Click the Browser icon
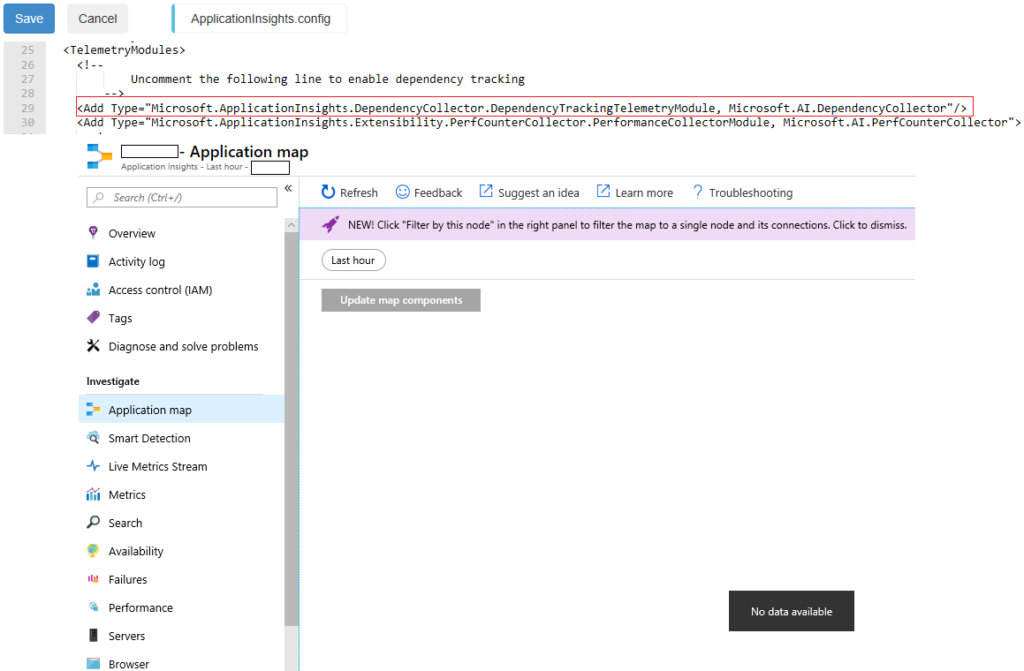Viewport: 1024px width, 671px height. point(93,663)
